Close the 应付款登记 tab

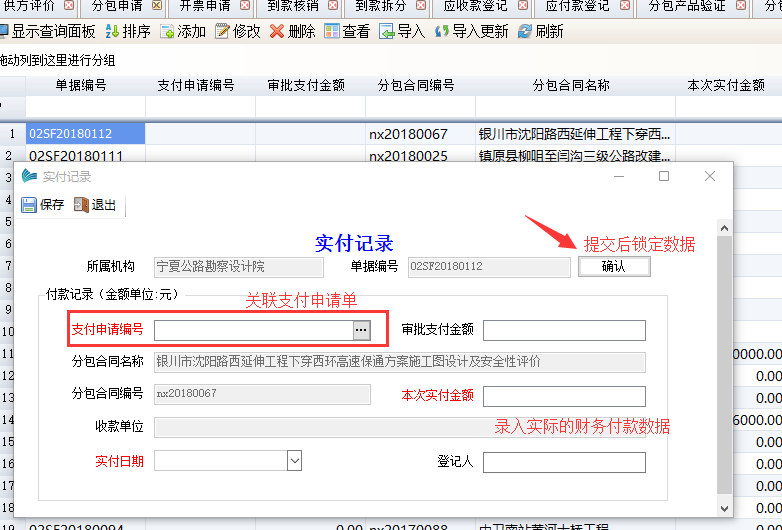[624, 5]
